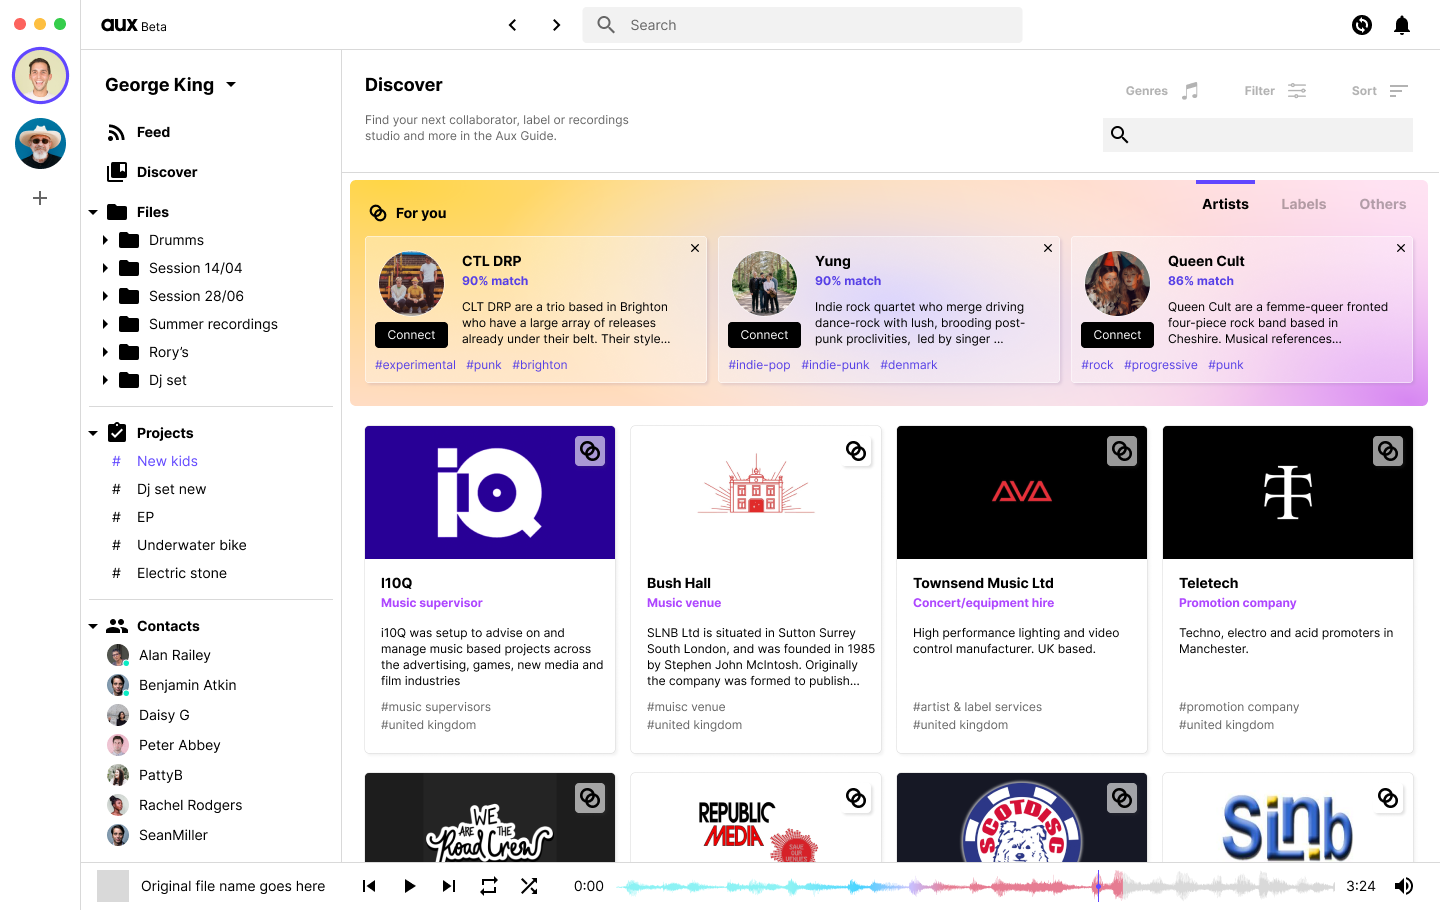Screen dimensions: 1440x910
Task: Open the Underwater bike project
Action: (x=191, y=545)
